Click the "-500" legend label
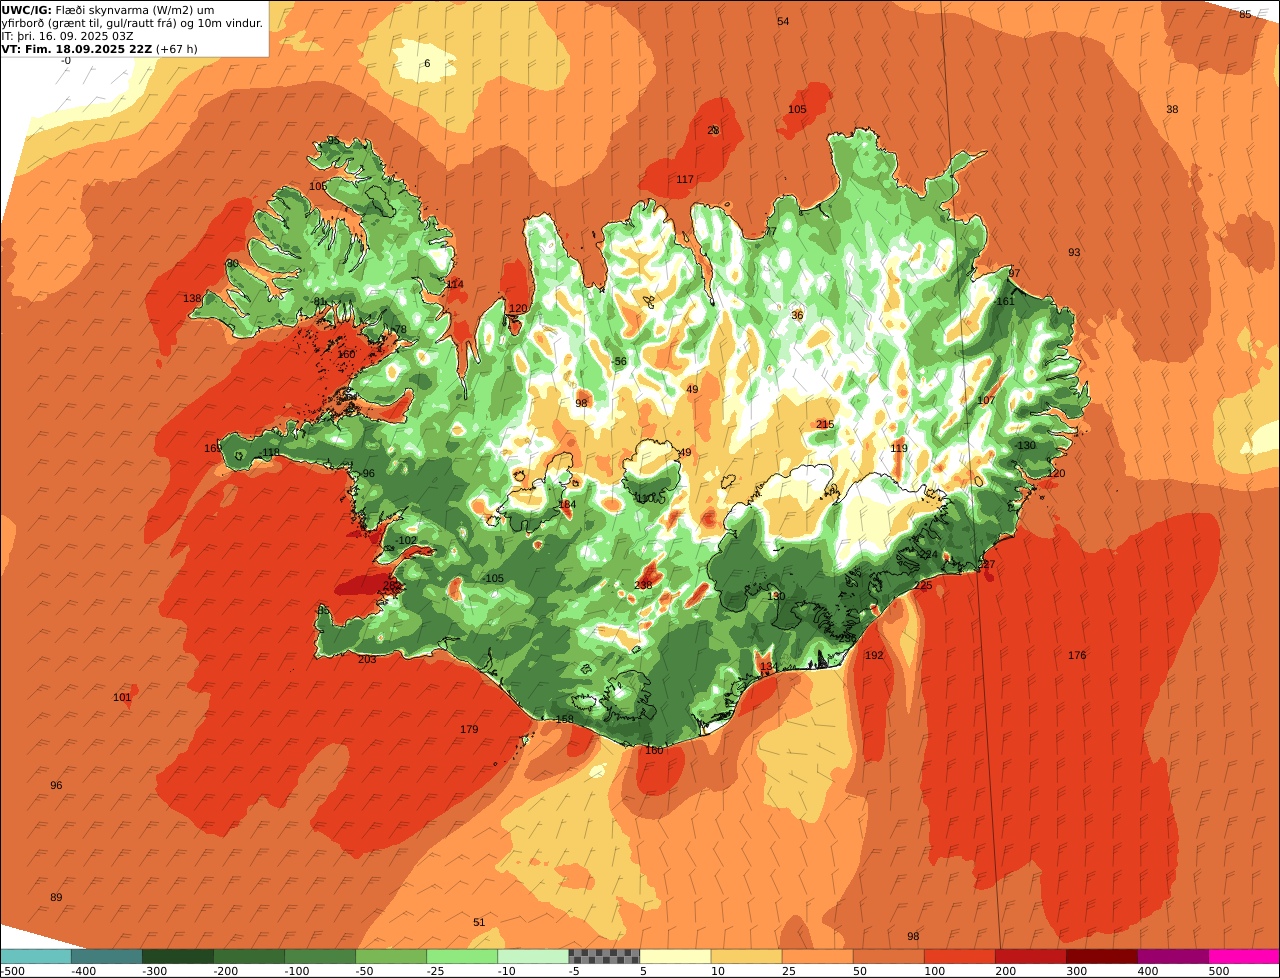1280x978 pixels. [x=13, y=971]
